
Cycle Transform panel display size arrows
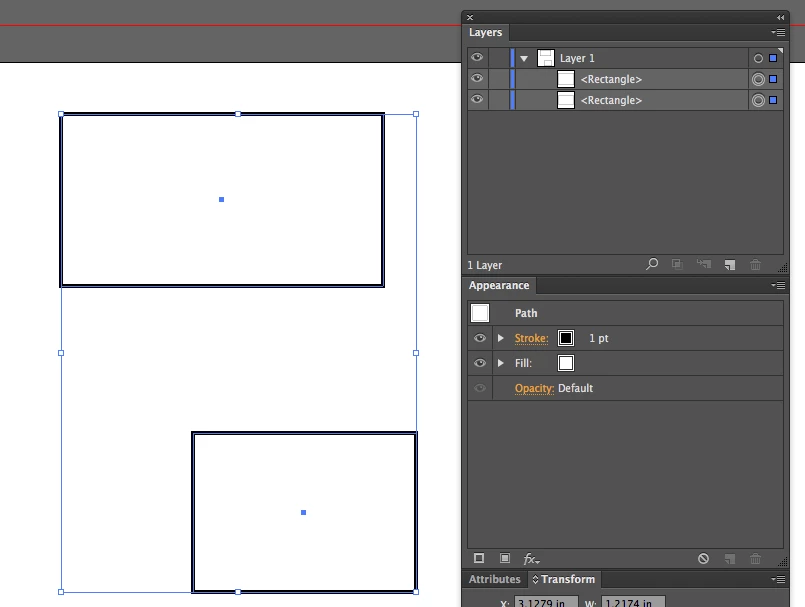click(535, 579)
